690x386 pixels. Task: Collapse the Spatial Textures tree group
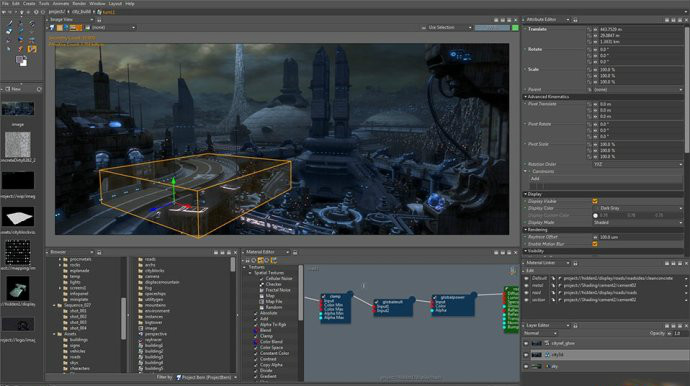coord(250,273)
